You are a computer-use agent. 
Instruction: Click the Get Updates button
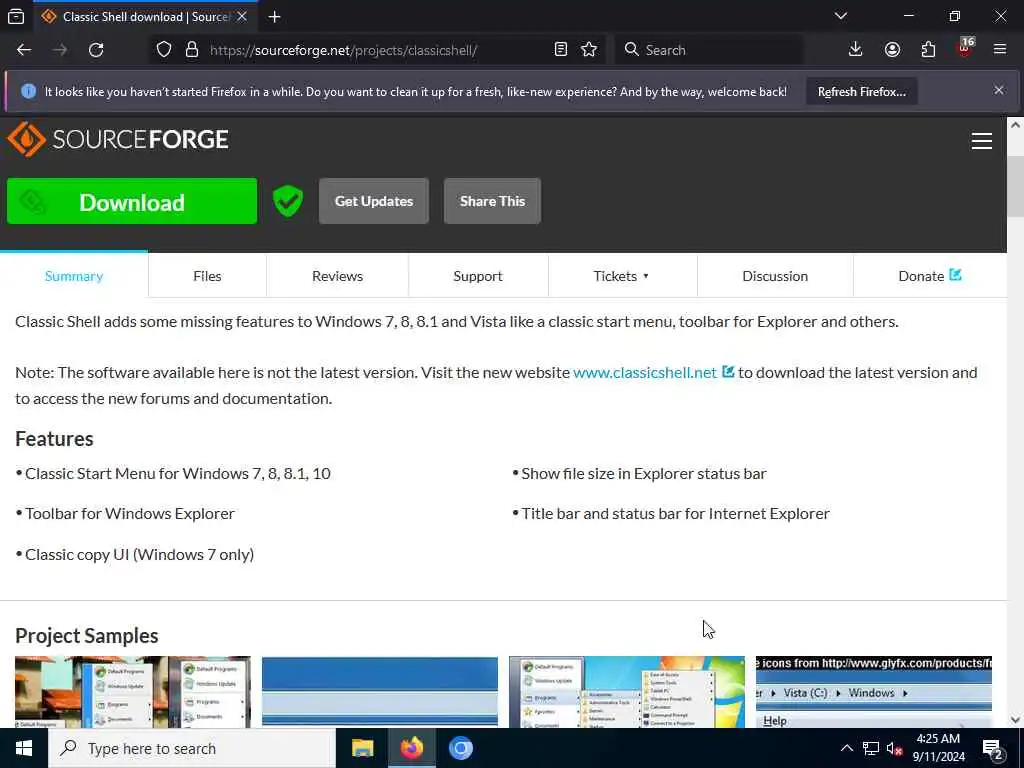(374, 201)
